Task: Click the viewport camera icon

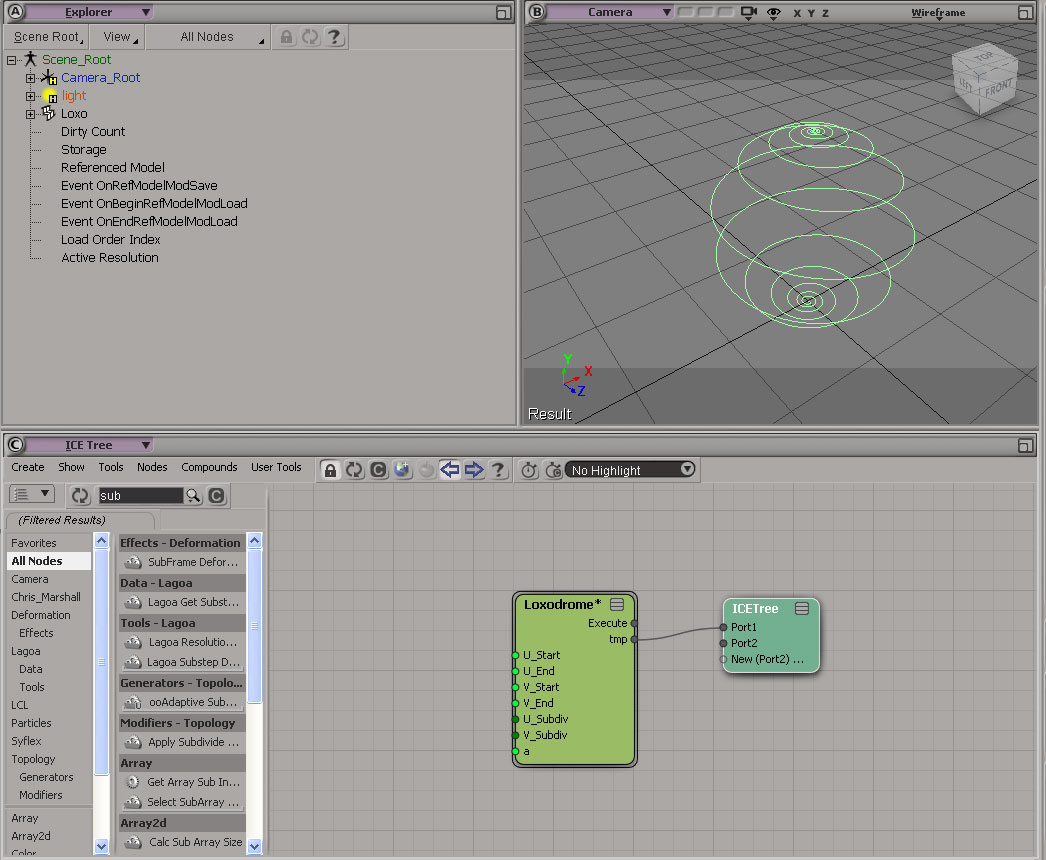Action: point(748,13)
